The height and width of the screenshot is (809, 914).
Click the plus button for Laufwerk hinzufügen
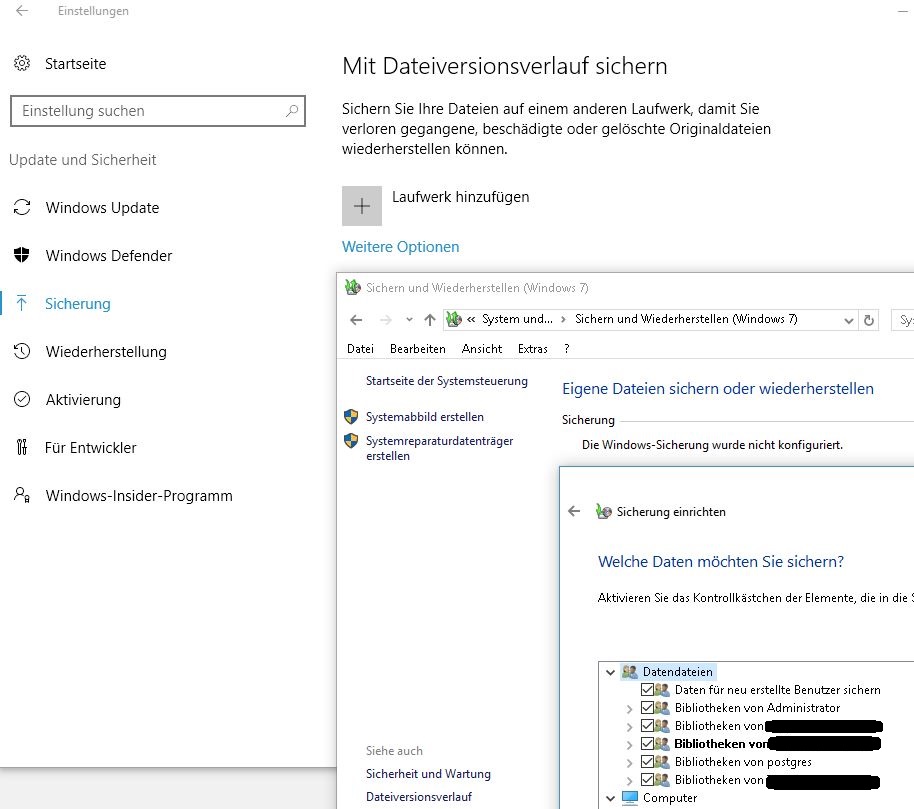point(361,206)
